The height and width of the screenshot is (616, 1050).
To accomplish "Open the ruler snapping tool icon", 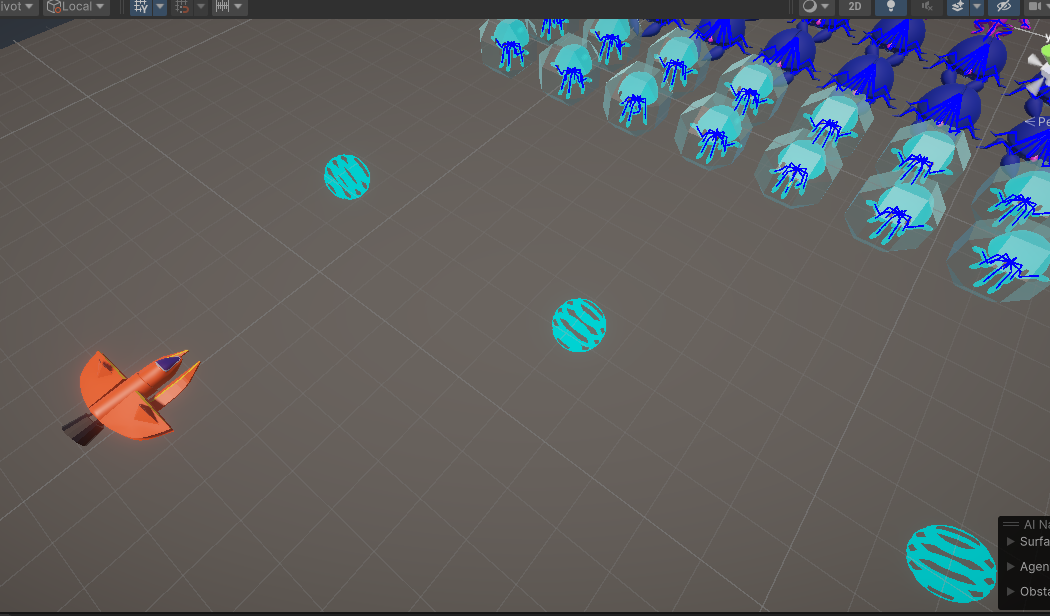I will (x=222, y=7).
